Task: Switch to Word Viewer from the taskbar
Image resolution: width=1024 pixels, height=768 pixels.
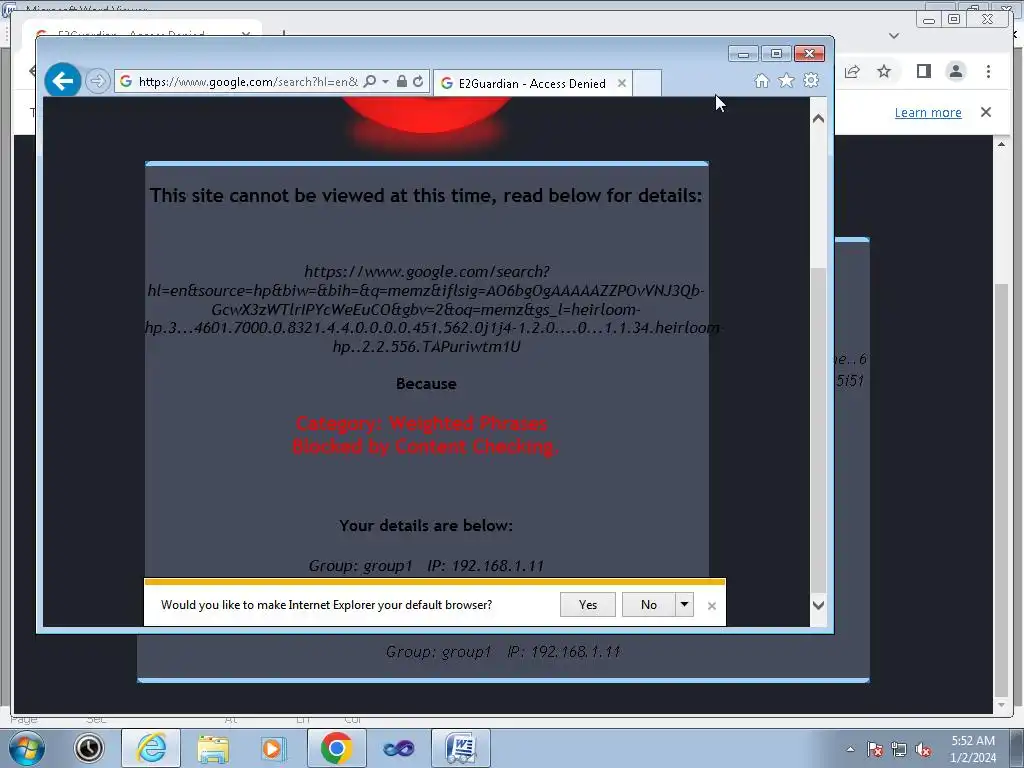Action: tap(461, 748)
